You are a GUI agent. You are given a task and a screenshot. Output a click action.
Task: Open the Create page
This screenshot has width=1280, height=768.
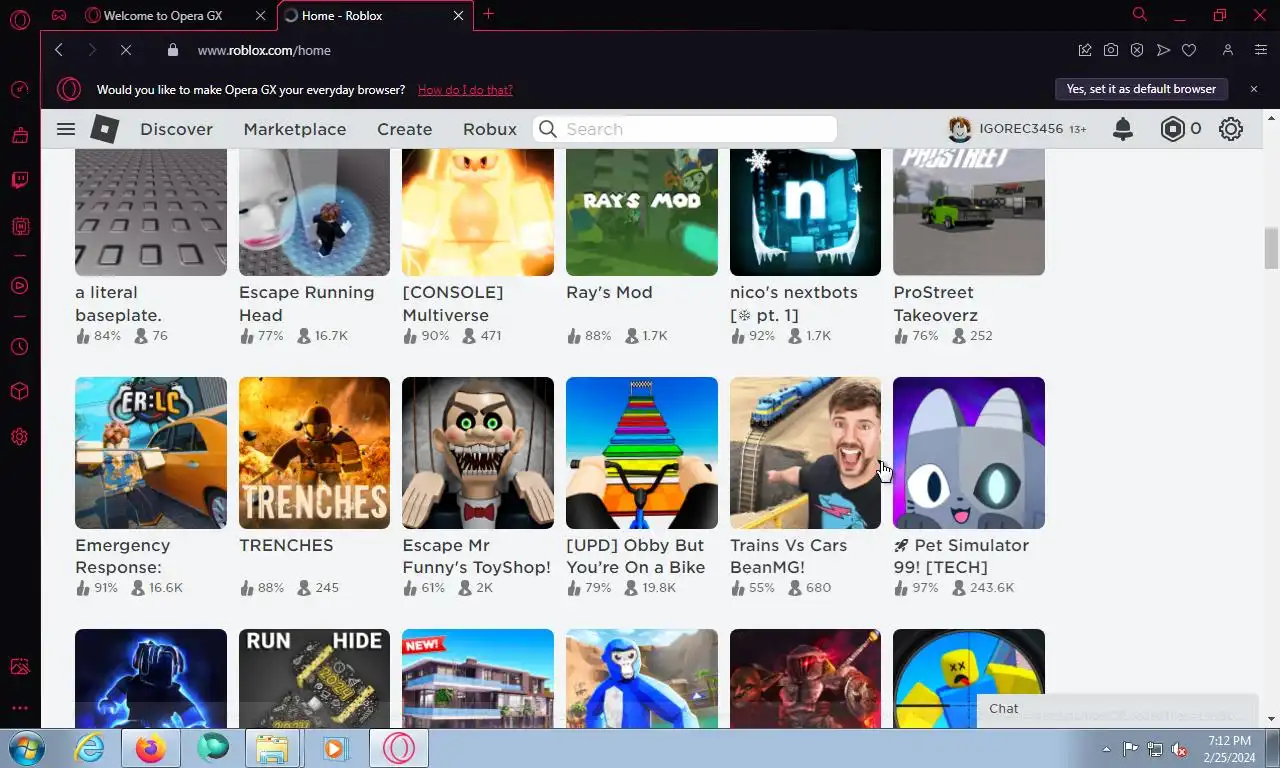click(x=405, y=129)
